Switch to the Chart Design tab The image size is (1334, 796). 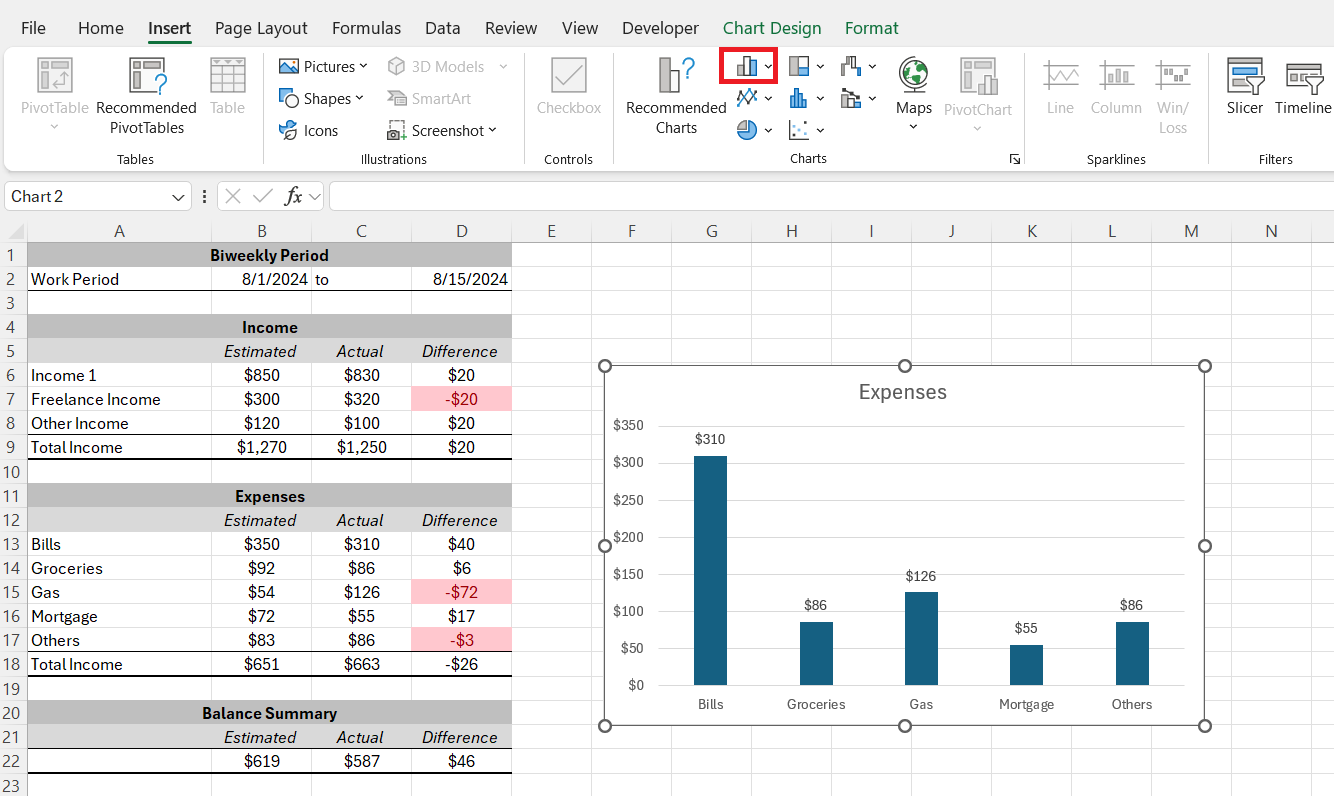772,28
